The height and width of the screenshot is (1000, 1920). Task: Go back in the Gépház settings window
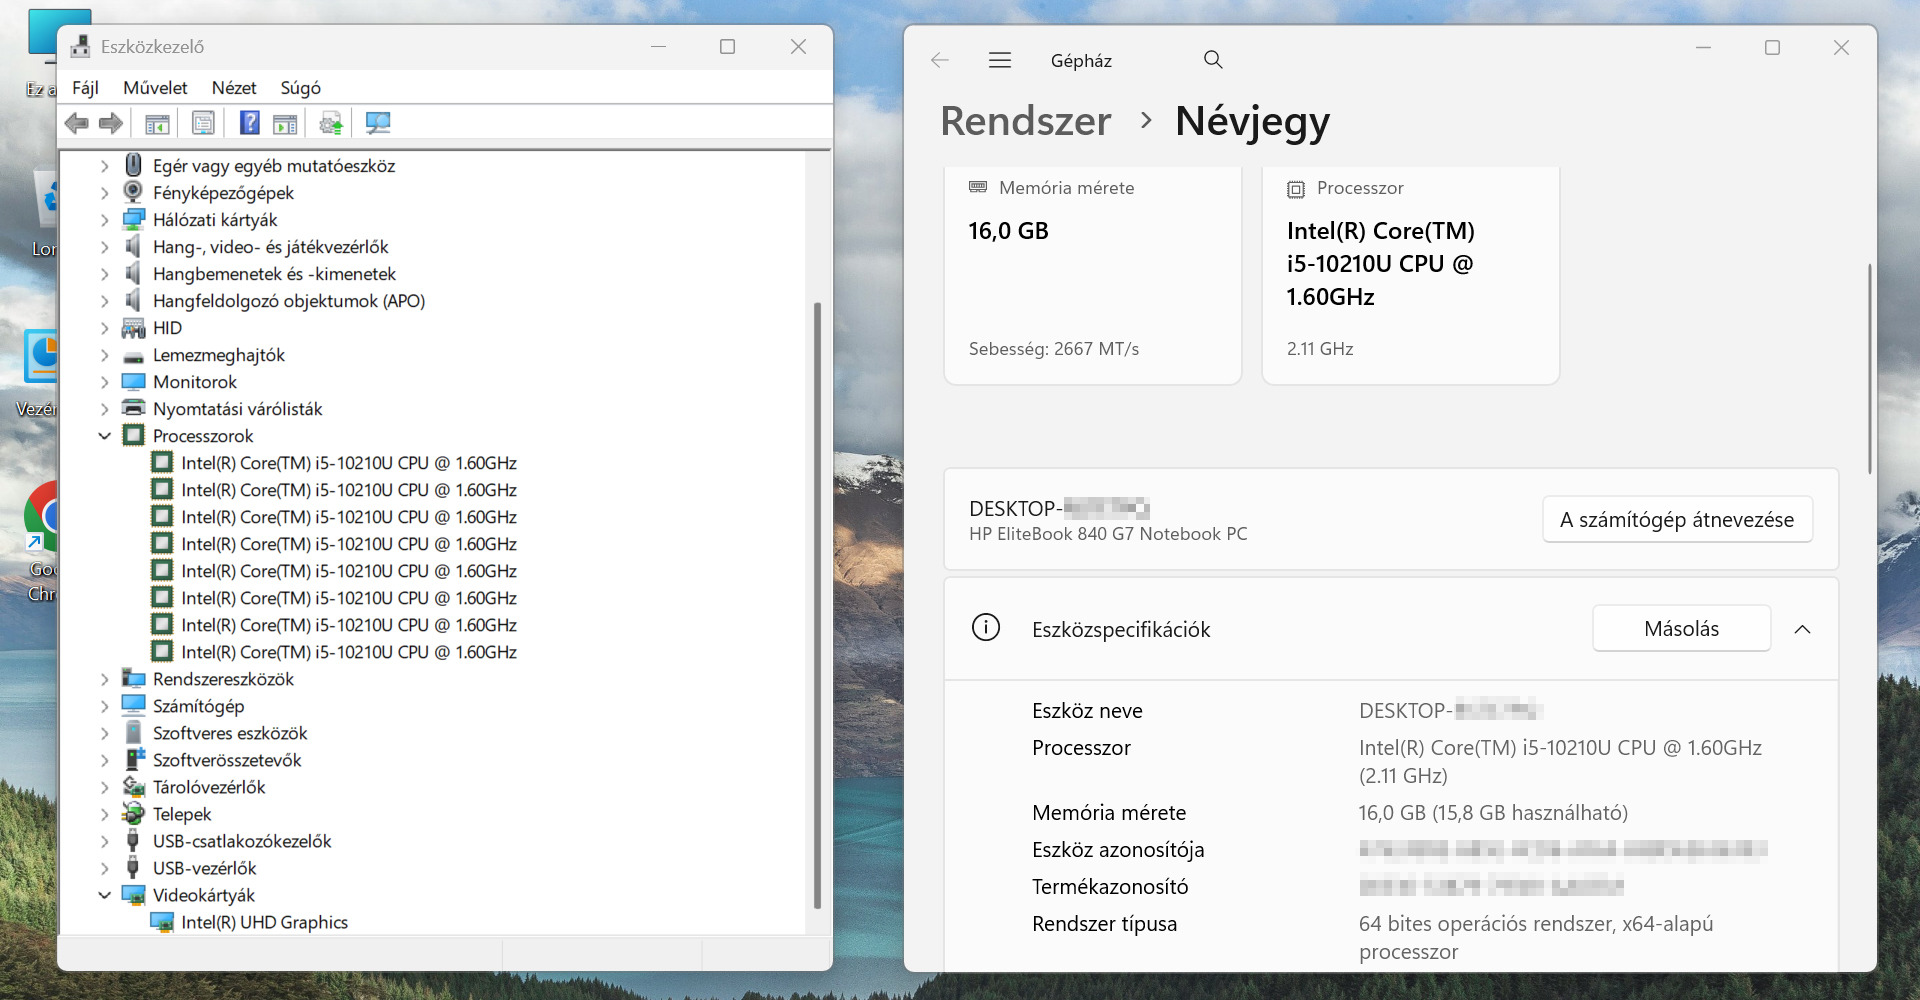[940, 60]
